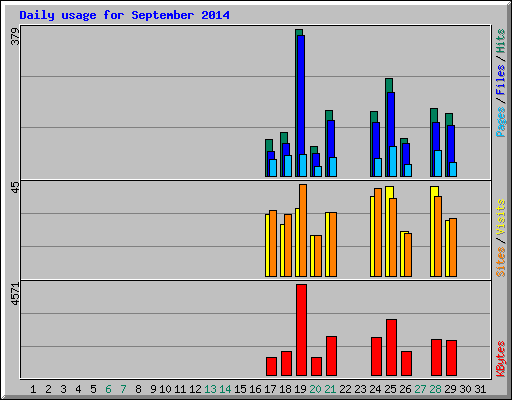
Task: Click green weekend day 20 label
Action: (315, 389)
